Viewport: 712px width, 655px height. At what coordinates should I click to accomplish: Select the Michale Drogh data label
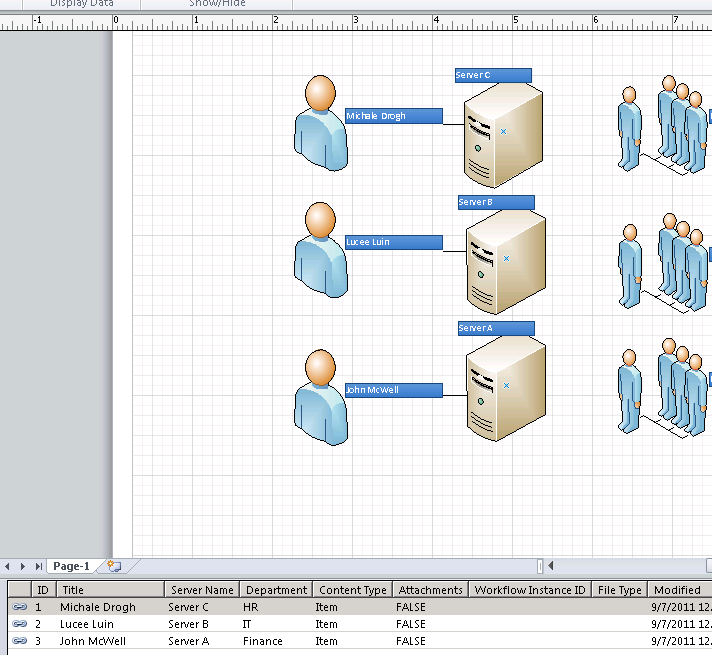click(394, 116)
